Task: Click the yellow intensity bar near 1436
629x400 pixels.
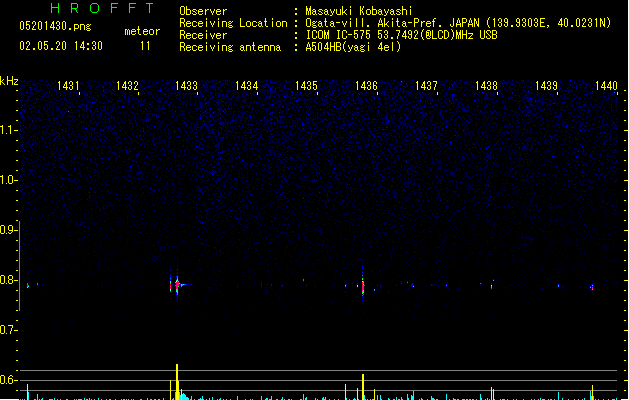Action: coord(363,387)
